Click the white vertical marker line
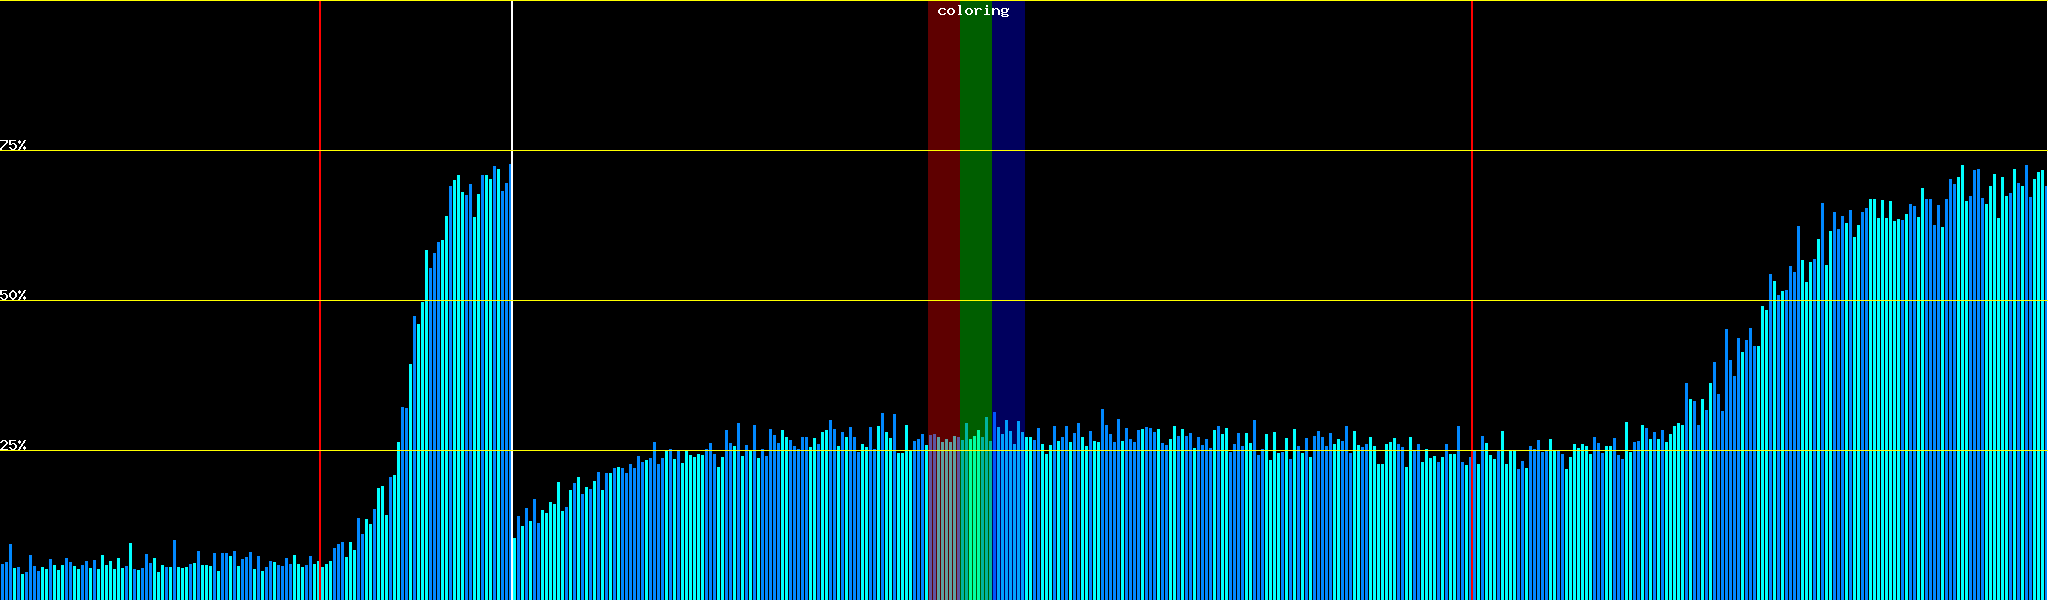Screen dimensions: 2048x600 point(512,80)
